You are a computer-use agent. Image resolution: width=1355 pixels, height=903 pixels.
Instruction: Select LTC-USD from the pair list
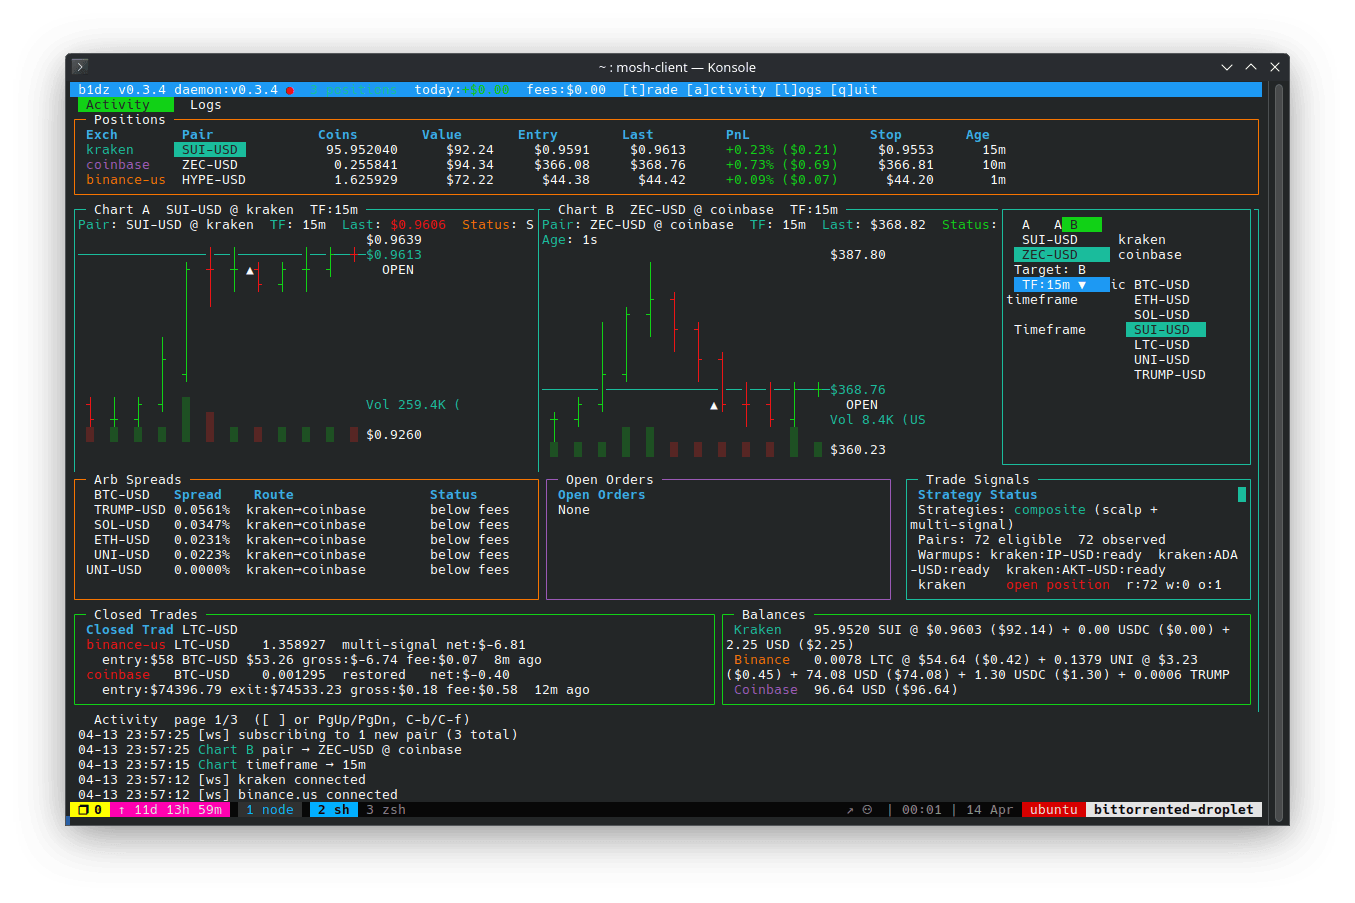point(1164,344)
